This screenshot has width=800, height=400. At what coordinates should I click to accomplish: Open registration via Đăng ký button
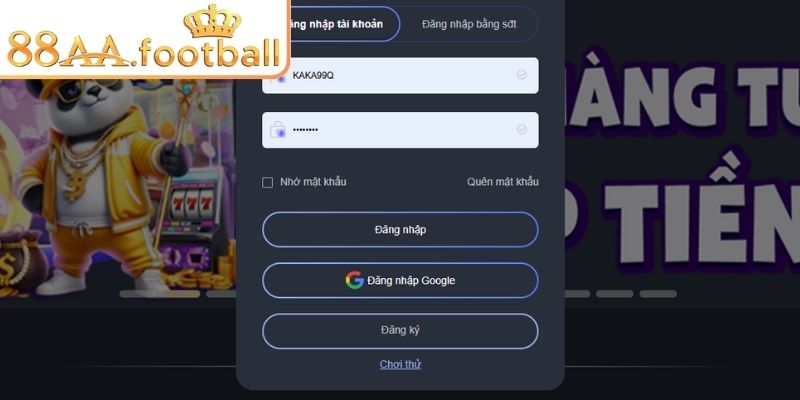(400, 331)
